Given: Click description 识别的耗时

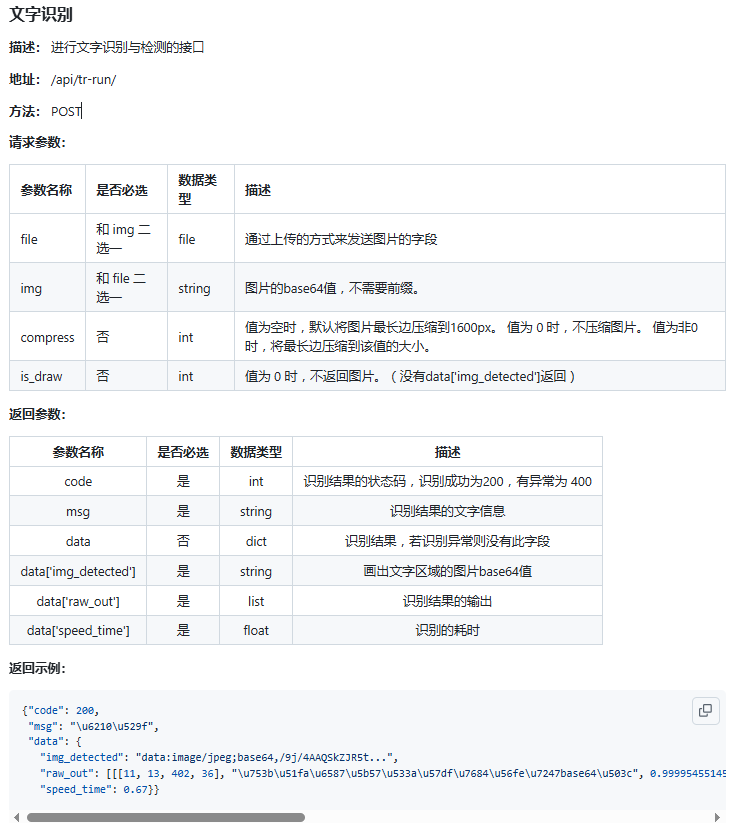Looking at the screenshot, I should (x=447, y=630).
